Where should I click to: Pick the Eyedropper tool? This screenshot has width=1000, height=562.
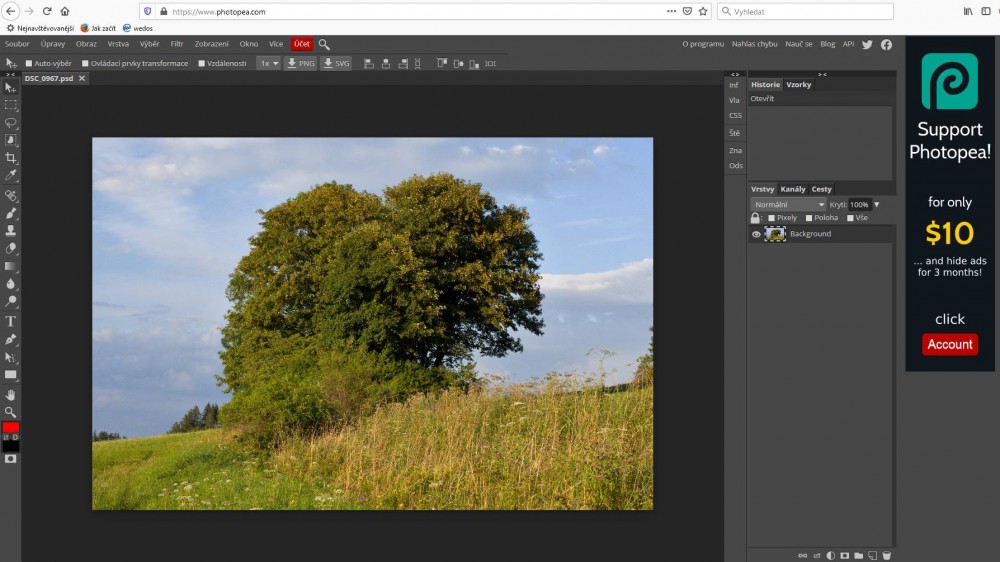(11, 176)
